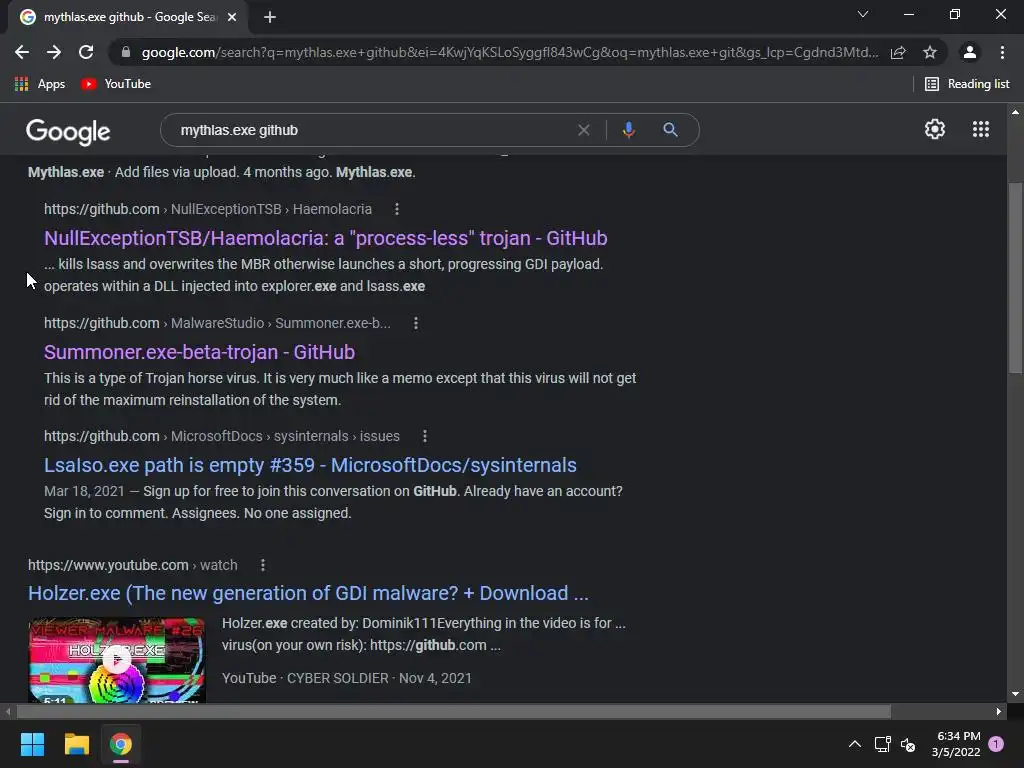Click the address bar URL text
Viewport: 1024px width, 768px height.
click(x=509, y=52)
